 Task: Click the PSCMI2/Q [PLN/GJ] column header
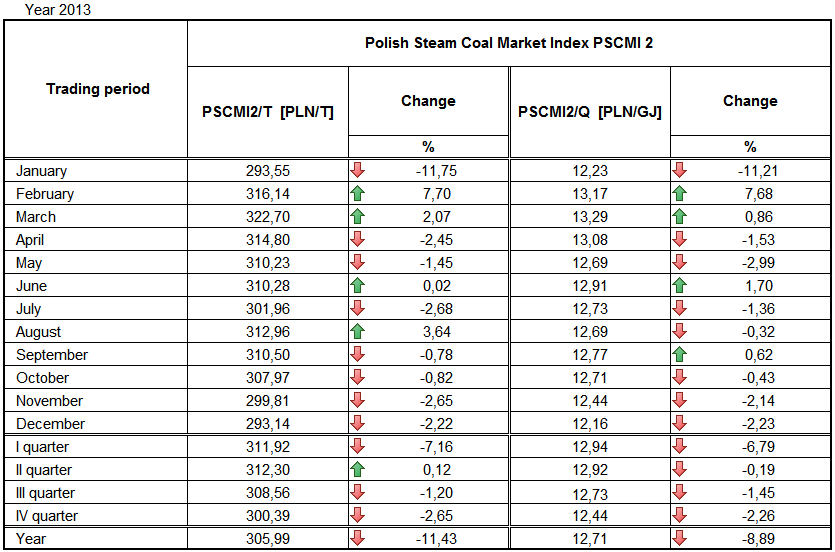pyautogui.click(x=590, y=112)
